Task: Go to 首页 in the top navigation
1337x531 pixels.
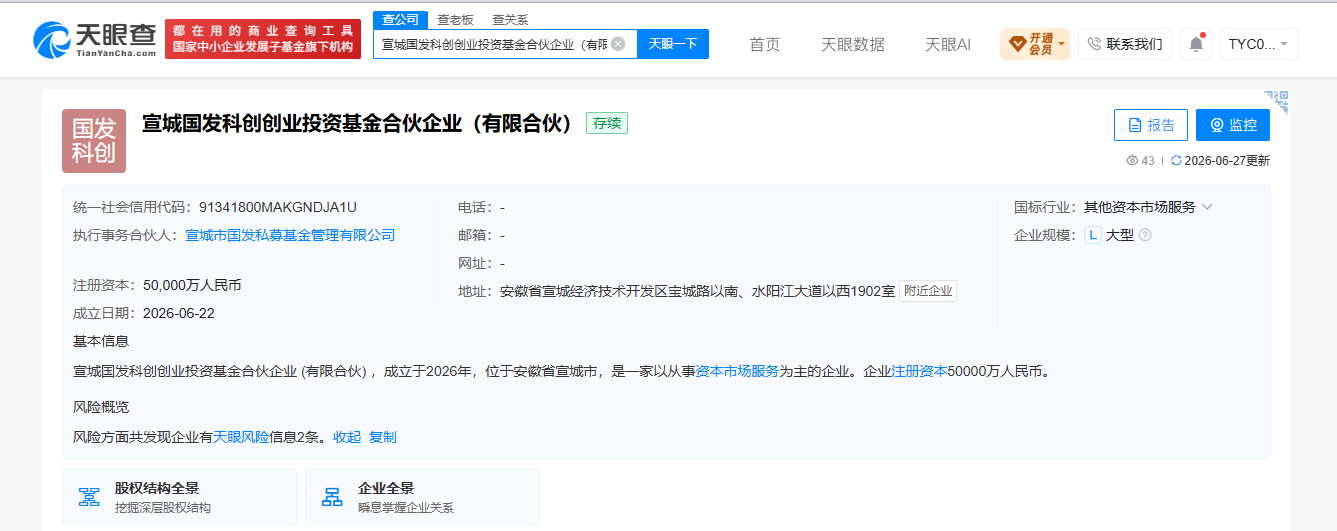Action: (x=765, y=45)
